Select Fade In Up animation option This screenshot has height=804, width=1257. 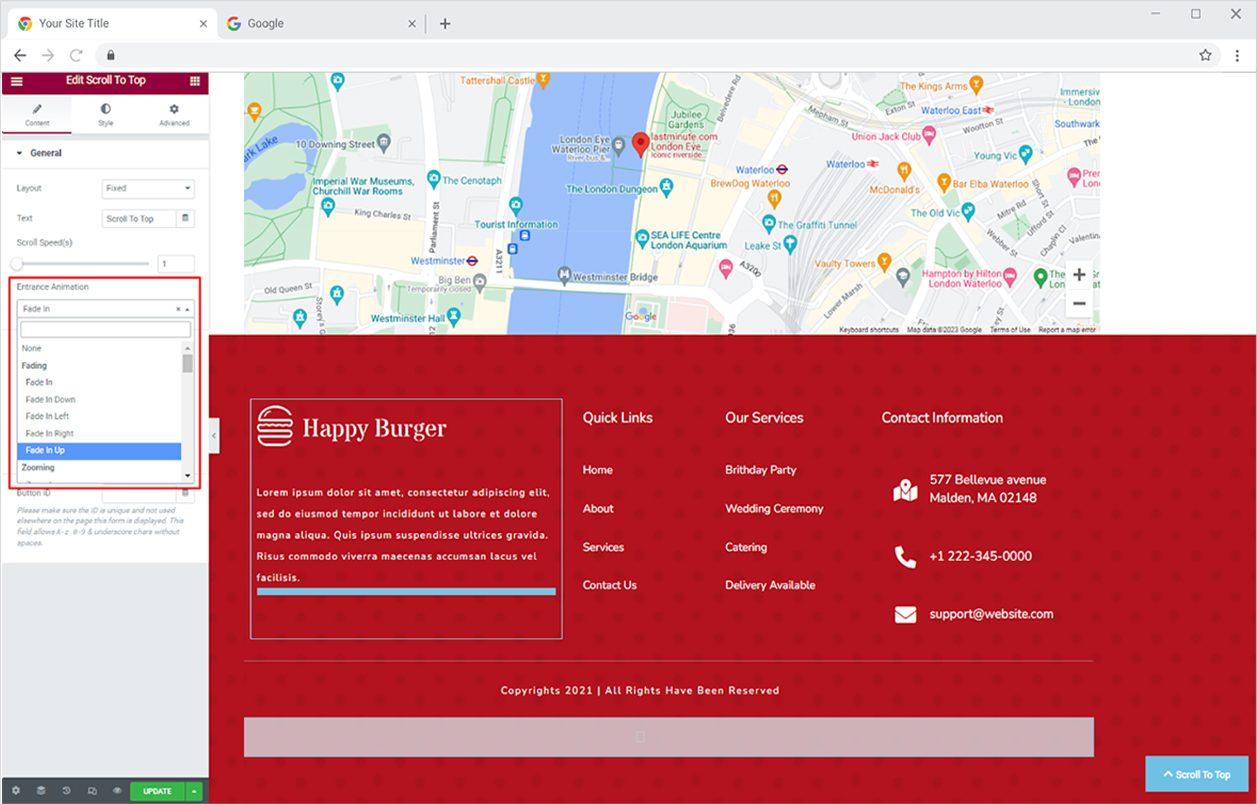99,451
